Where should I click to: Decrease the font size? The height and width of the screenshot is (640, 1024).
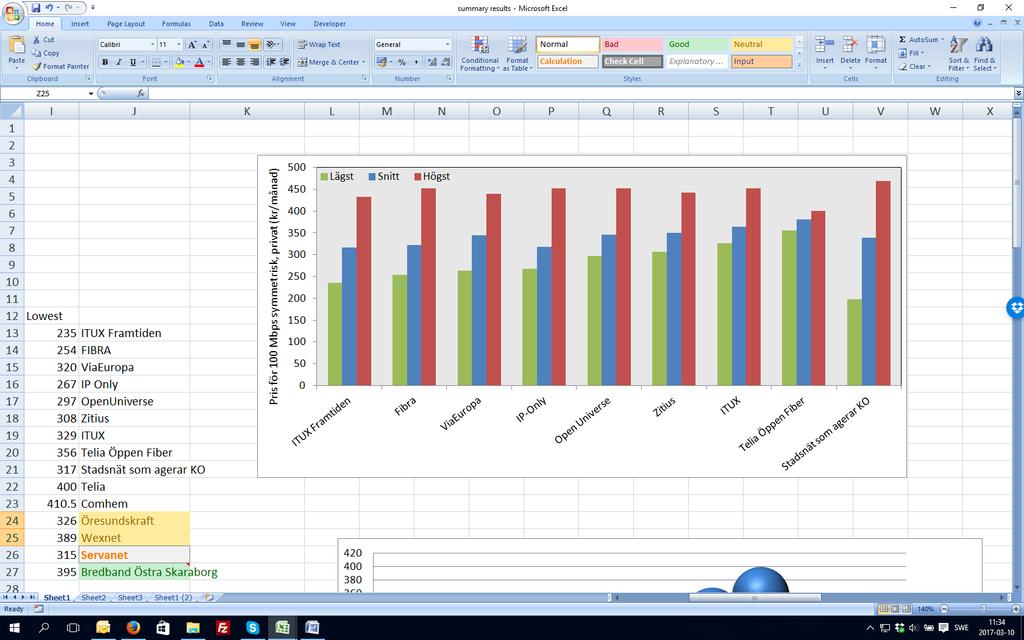click(x=206, y=44)
